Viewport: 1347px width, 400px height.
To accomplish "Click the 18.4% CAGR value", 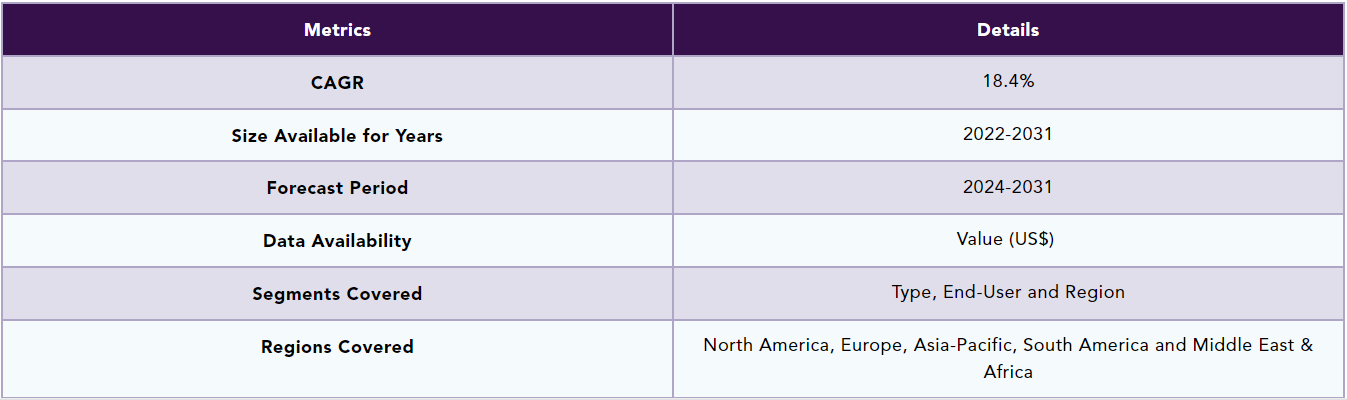I will coord(1008,82).
